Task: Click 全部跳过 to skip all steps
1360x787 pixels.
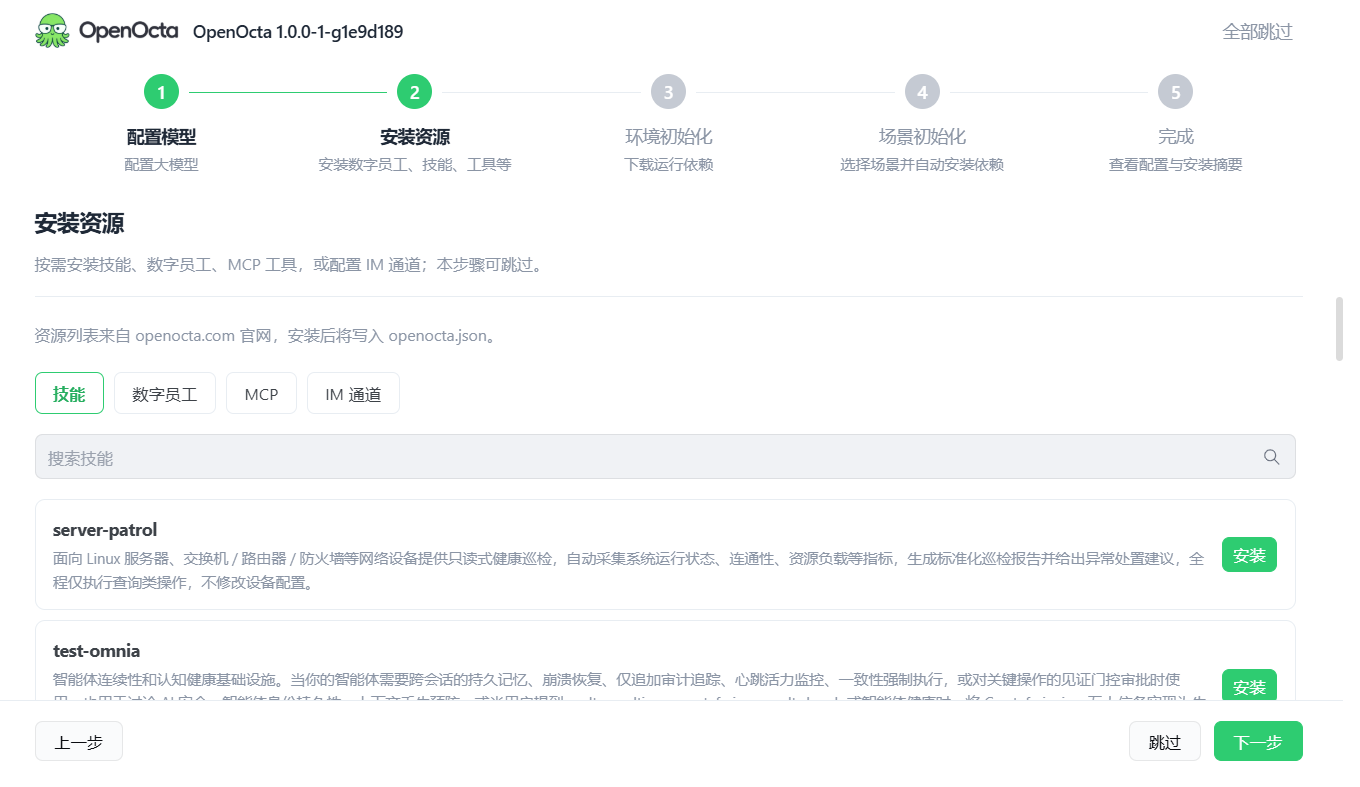Action: 1257,32
